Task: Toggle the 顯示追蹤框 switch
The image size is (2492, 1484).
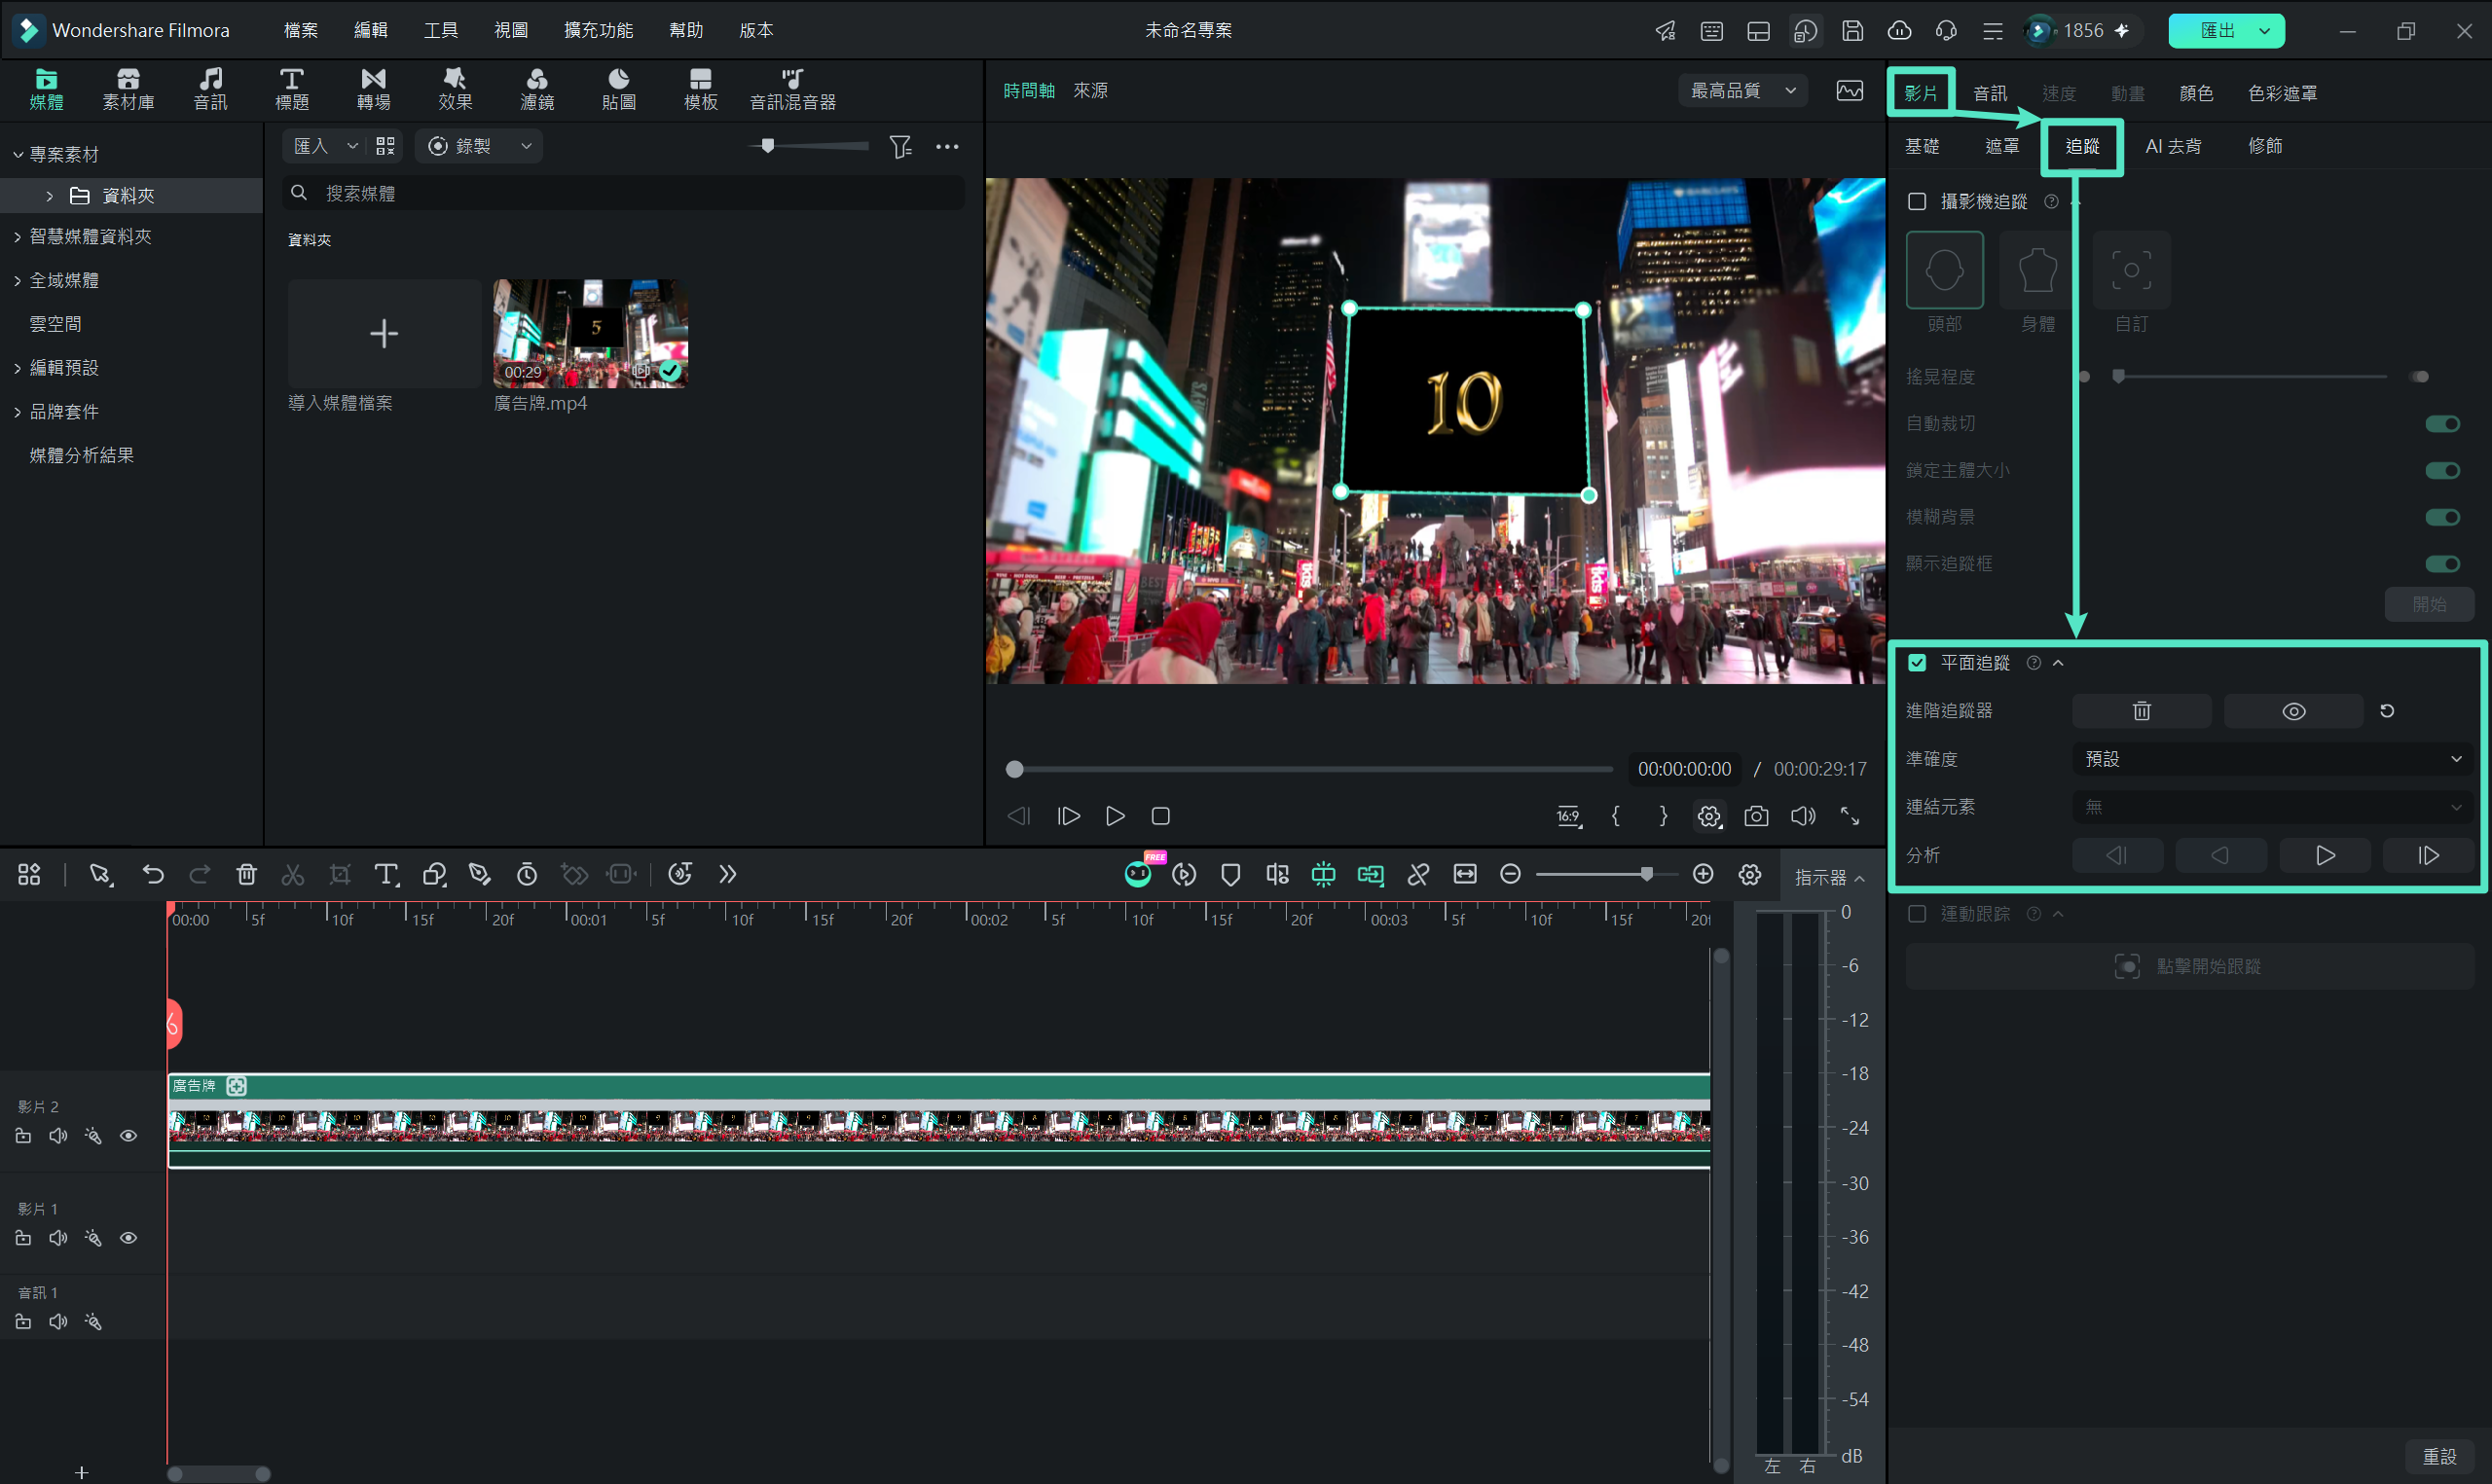Action: tap(2442, 564)
